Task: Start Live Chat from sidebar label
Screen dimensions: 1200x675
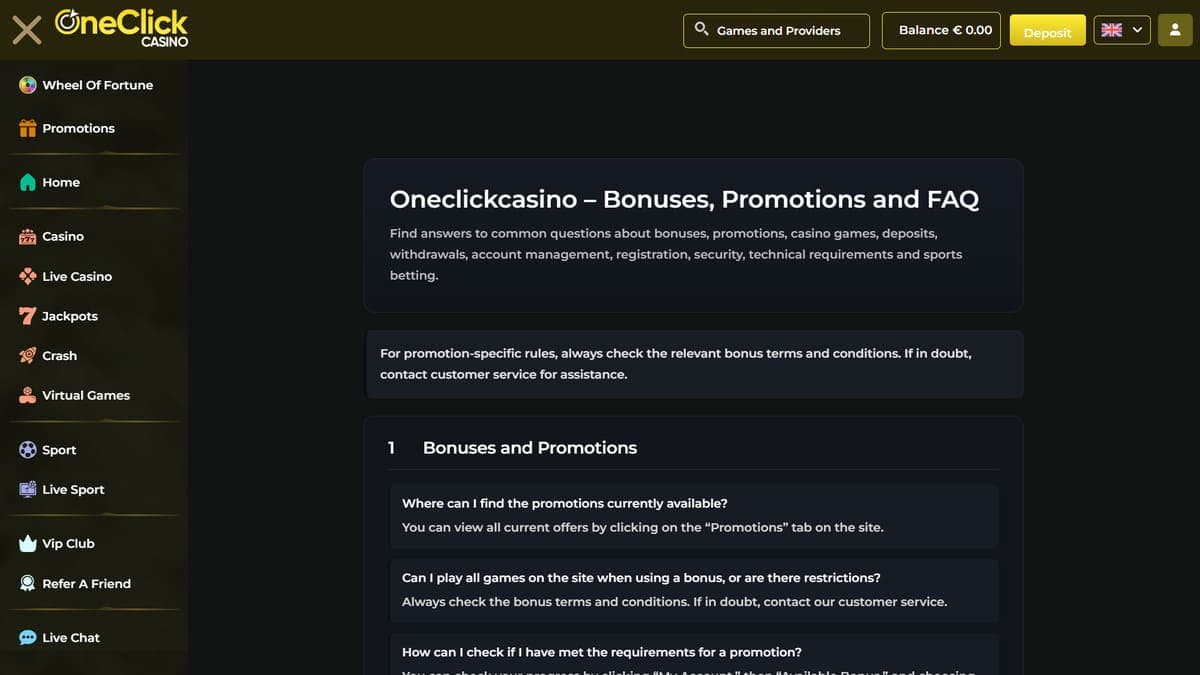Action: click(x=71, y=637)
